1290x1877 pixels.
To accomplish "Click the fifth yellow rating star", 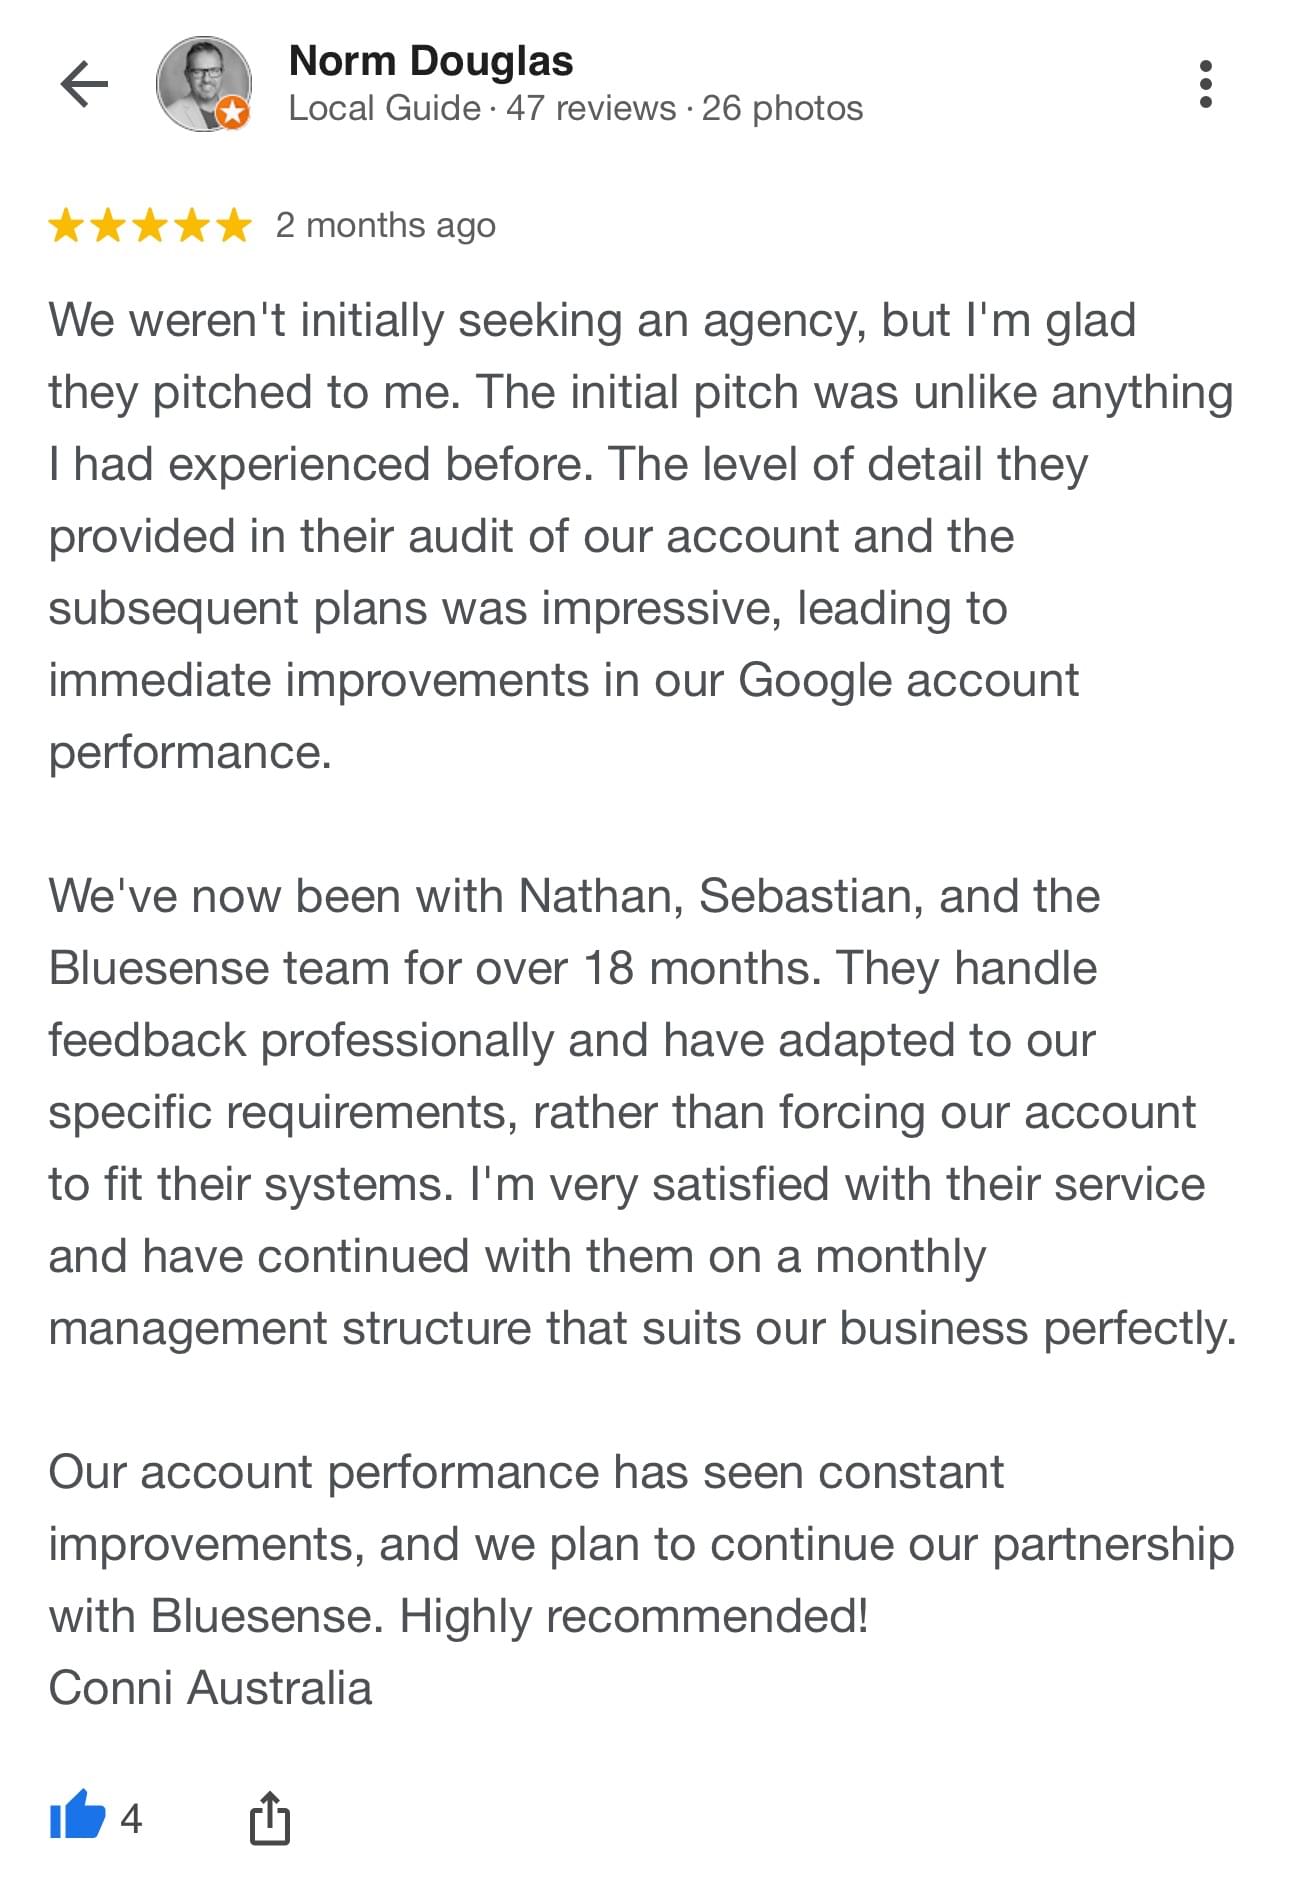I will (233, 226).
